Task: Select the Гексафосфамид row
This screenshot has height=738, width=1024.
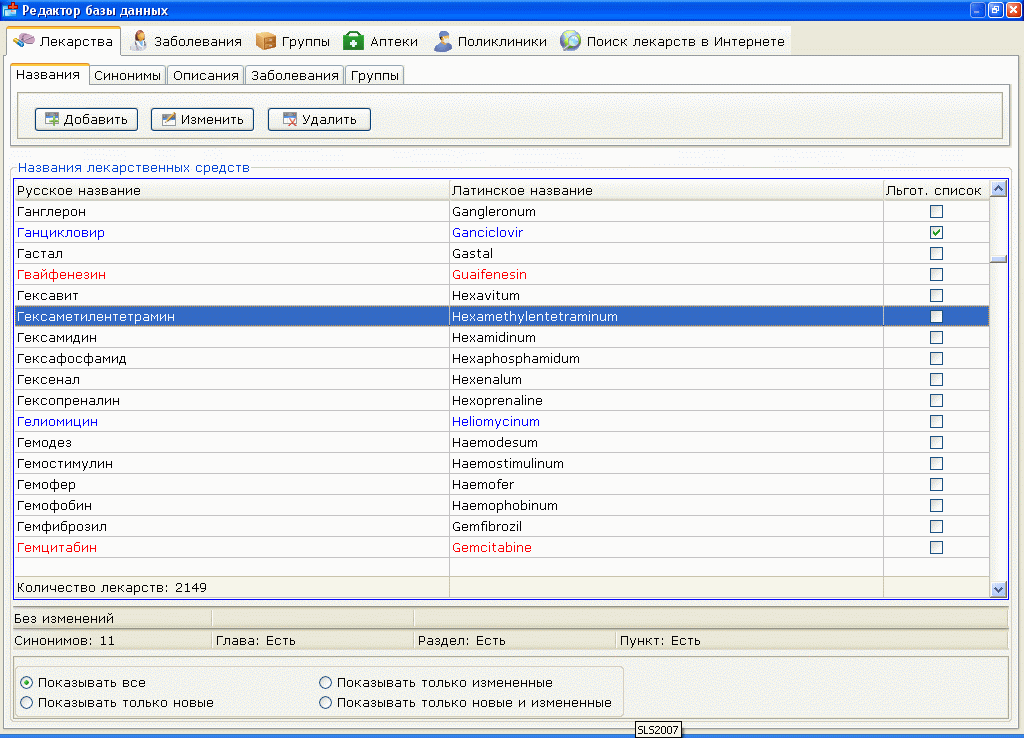Action: click(x=502, y=359)
